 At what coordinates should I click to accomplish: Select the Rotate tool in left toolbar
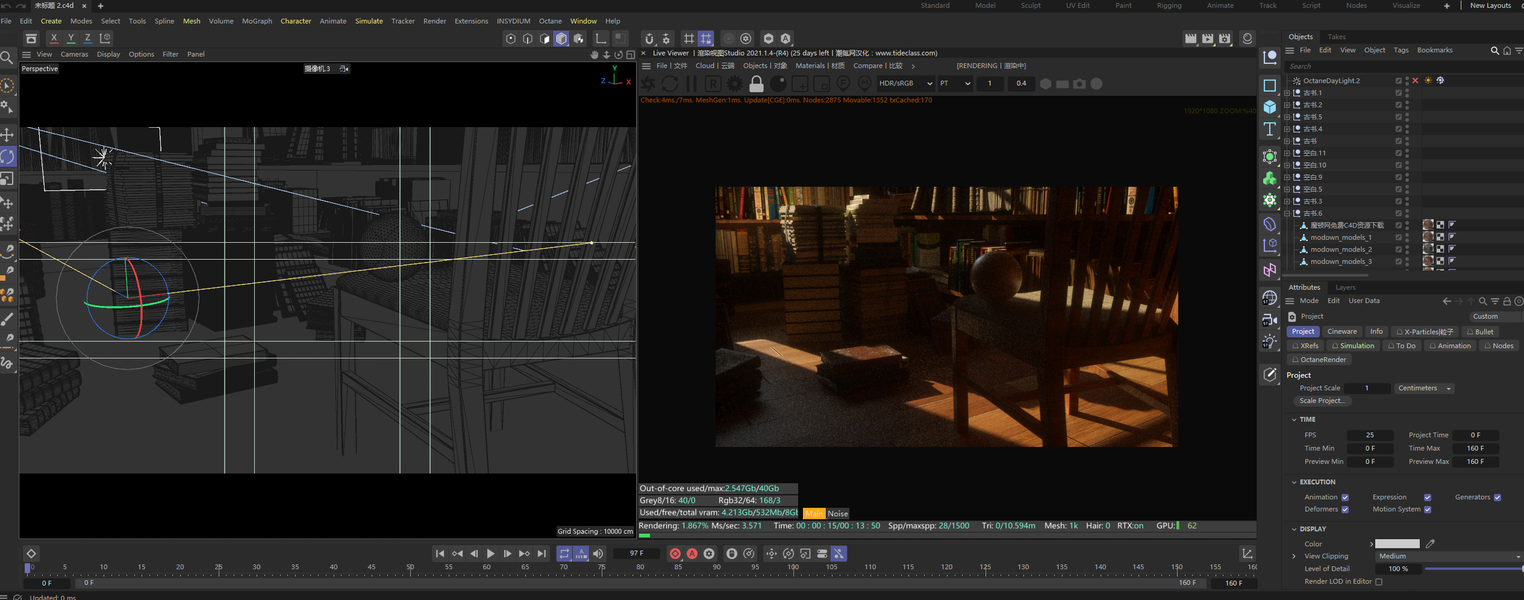pos(7,156)
